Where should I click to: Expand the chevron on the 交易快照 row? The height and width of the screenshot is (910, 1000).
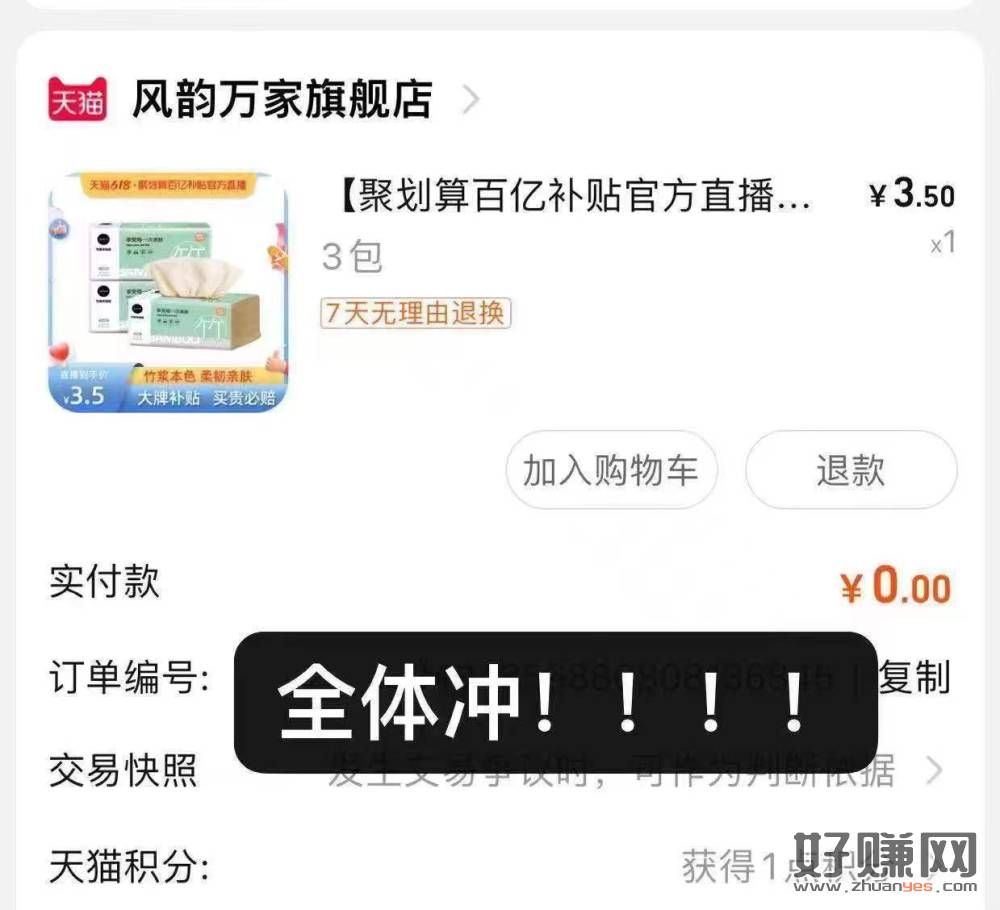tap(935, 770)
